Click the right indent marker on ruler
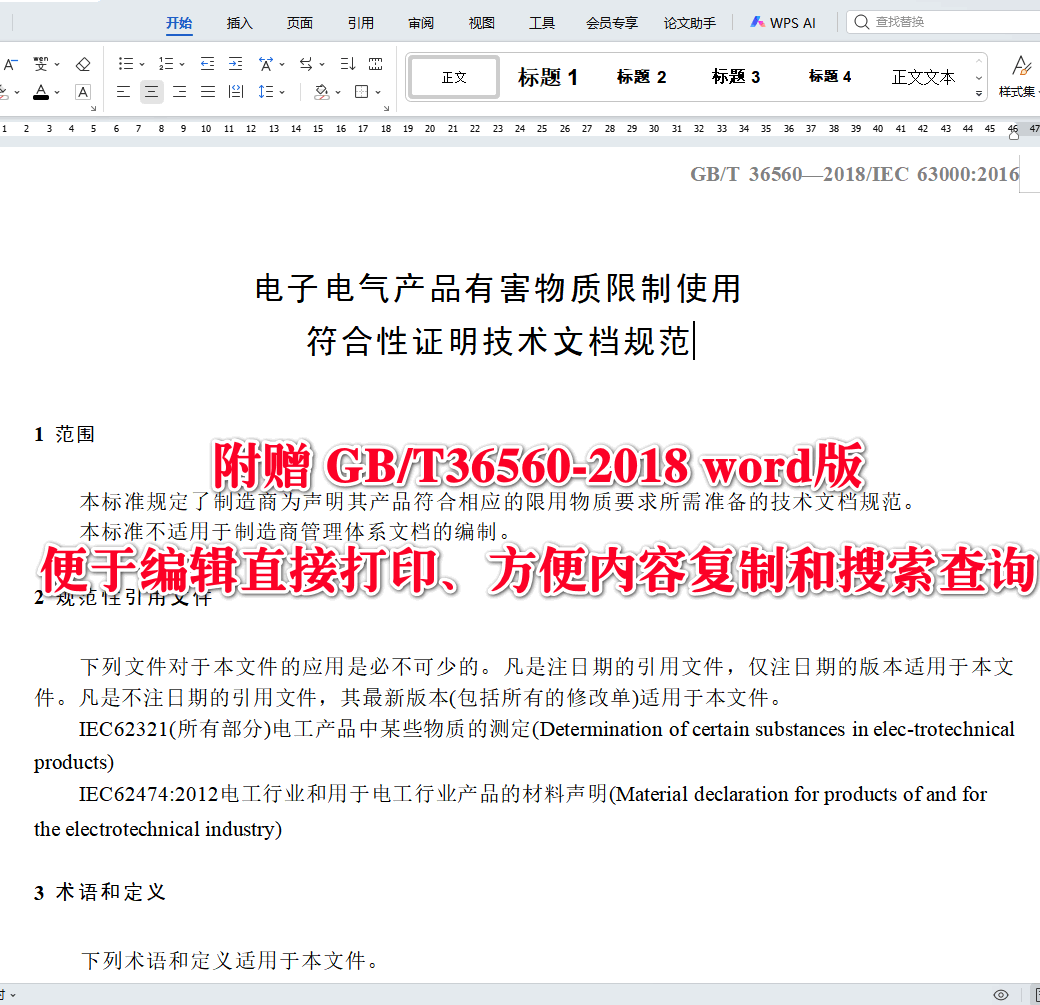1040x1005 pixels. tap(1013, 135)
